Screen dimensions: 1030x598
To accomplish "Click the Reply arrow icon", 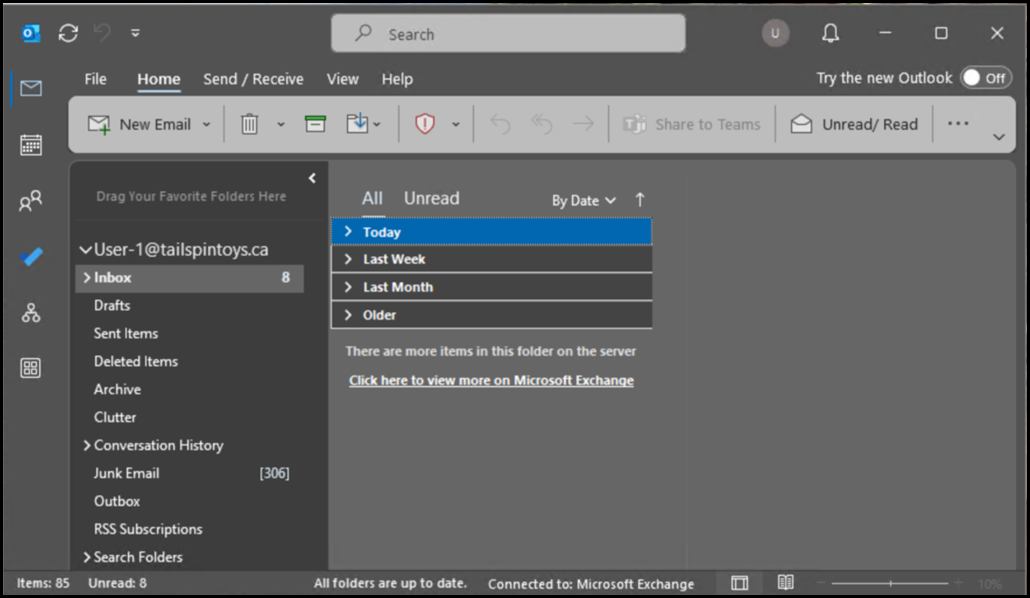I will point(500,124).
